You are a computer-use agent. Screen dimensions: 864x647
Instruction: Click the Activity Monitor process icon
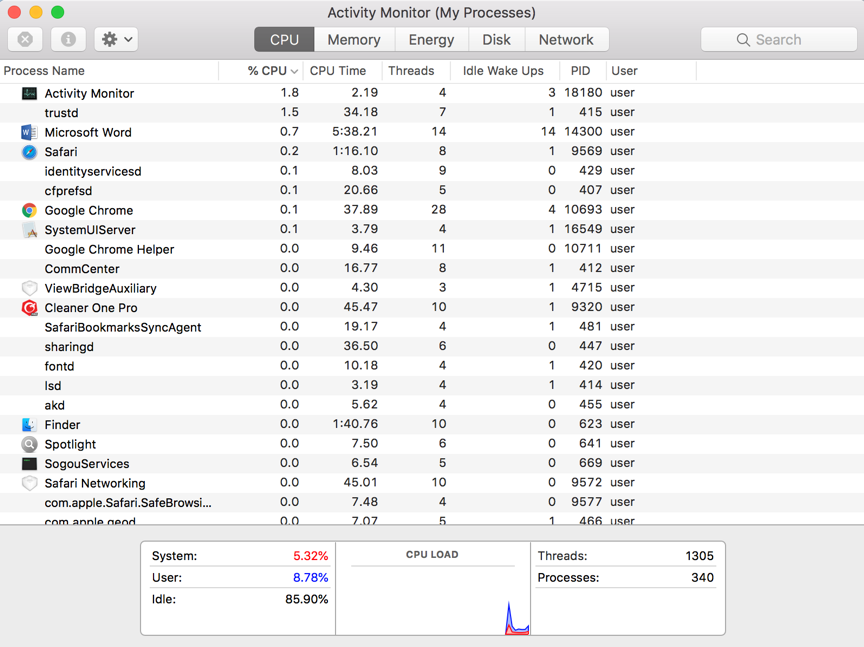click(29, 93)
